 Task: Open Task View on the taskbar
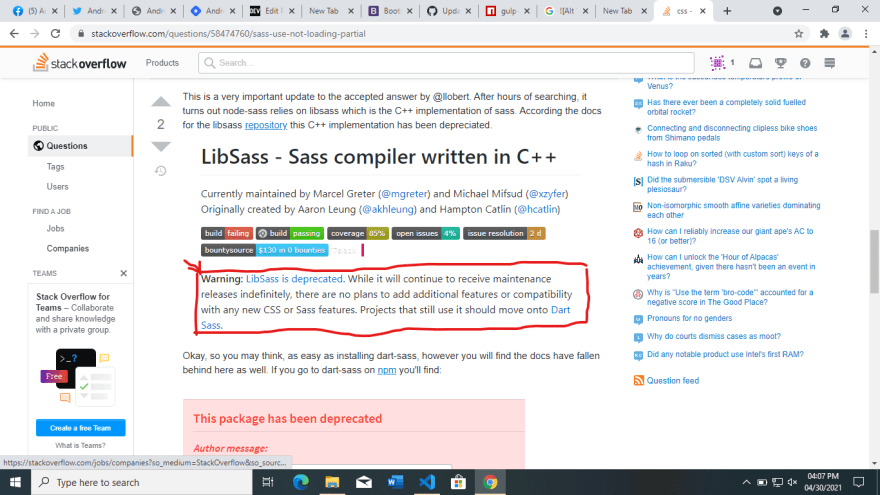(x=268, y=482)
